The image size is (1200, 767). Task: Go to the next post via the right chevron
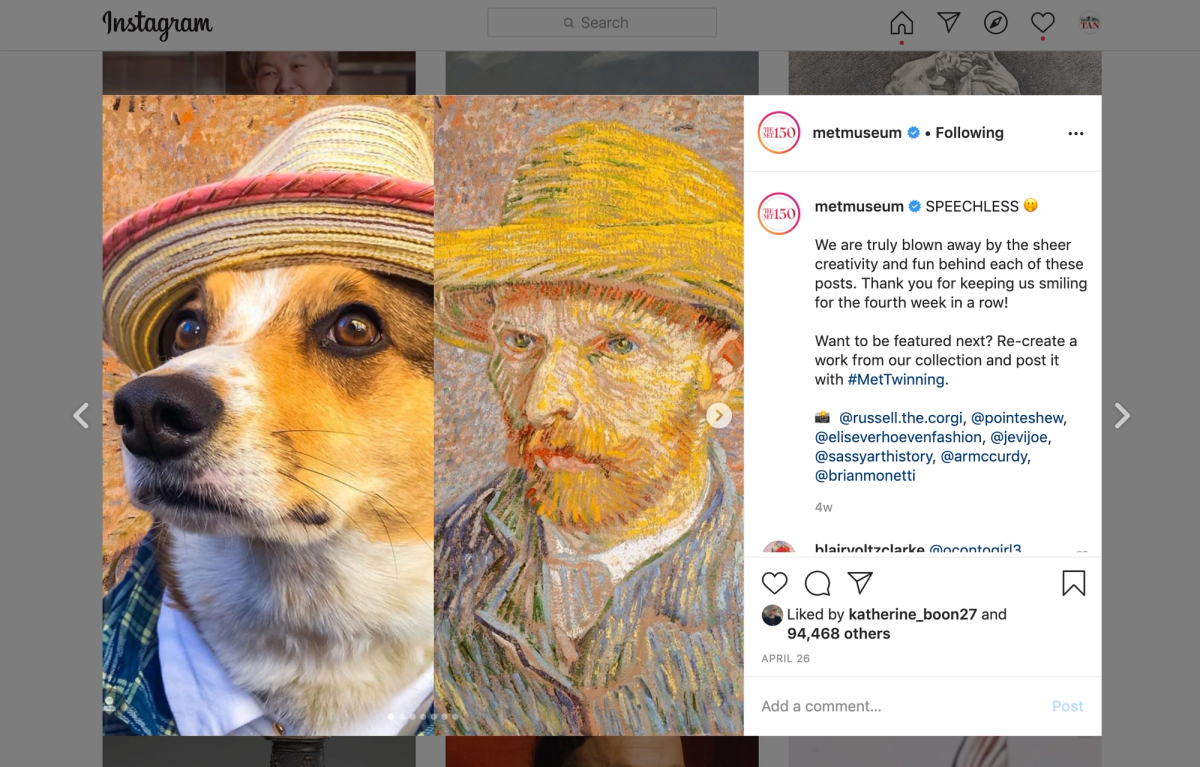pyautogui.click(x=1122, y=415)
